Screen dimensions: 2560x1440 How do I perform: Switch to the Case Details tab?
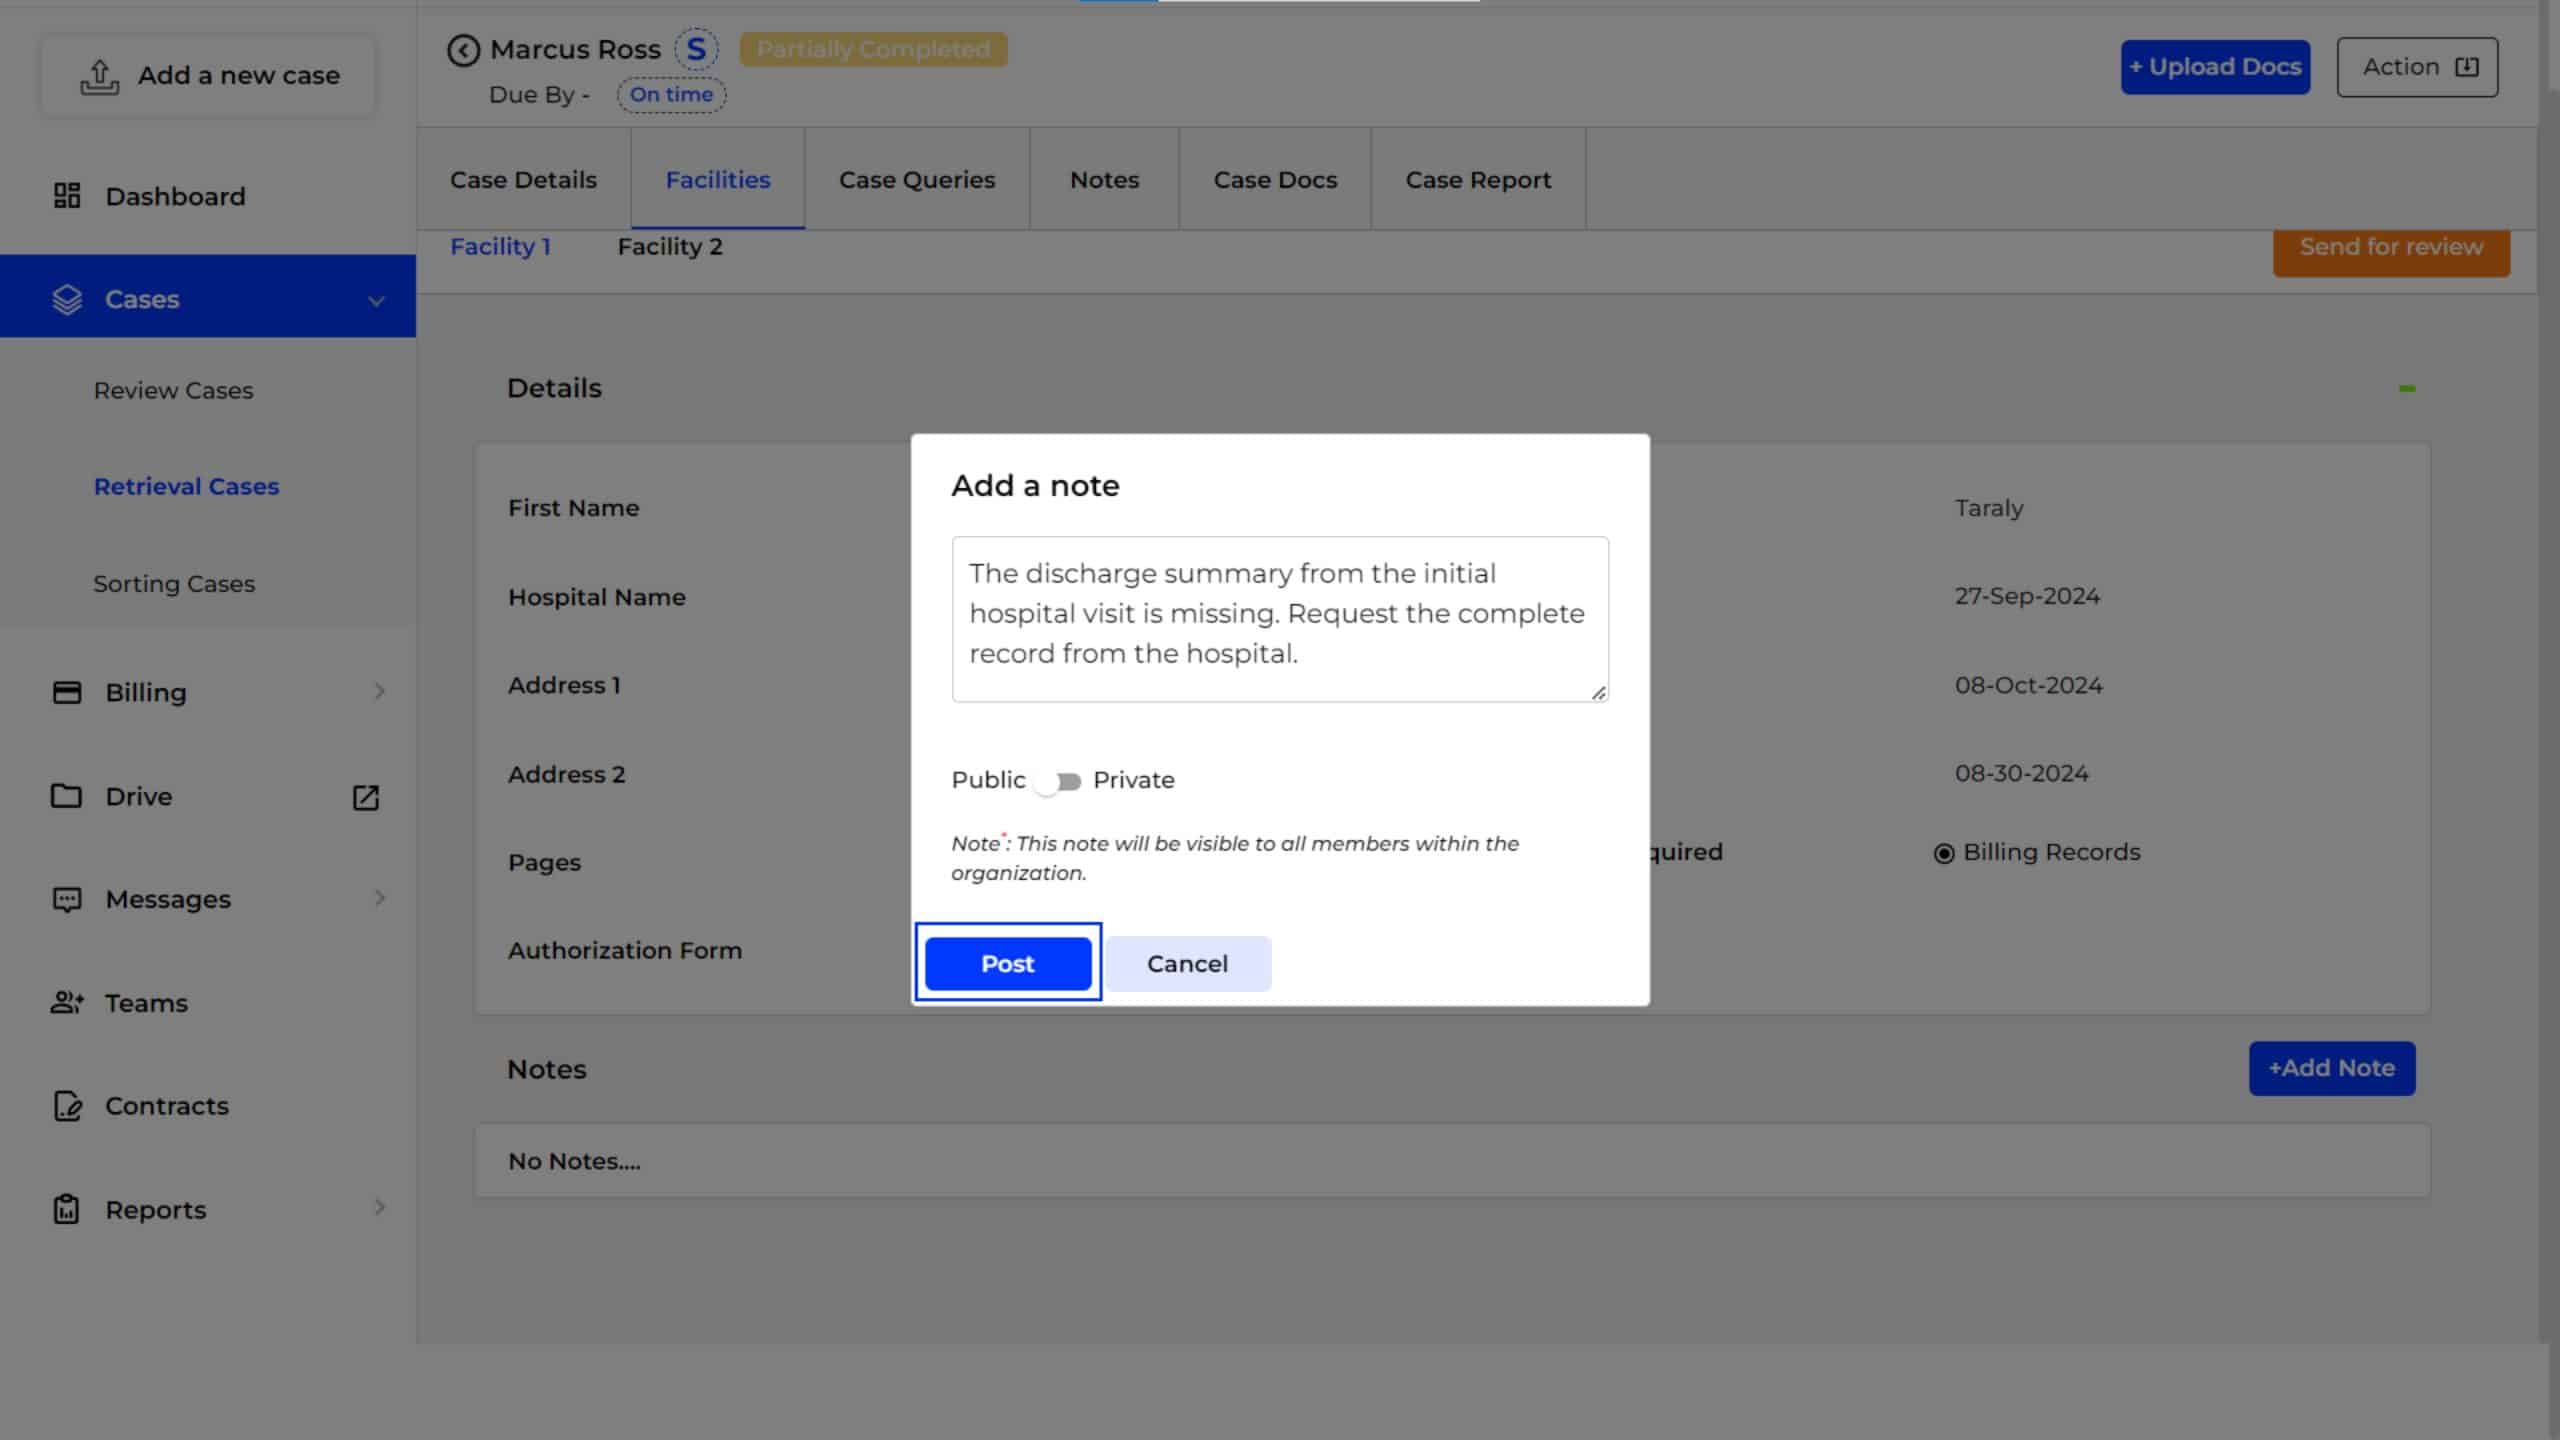523,180
